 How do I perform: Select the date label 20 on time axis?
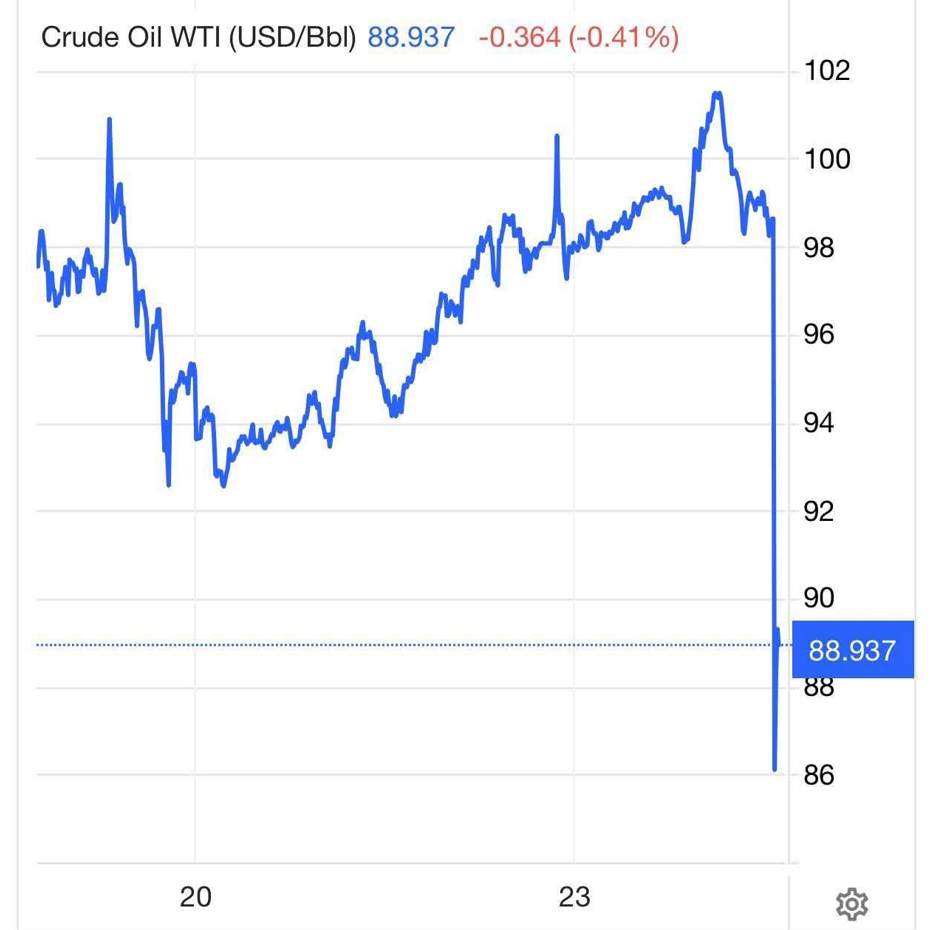point(196,897)
